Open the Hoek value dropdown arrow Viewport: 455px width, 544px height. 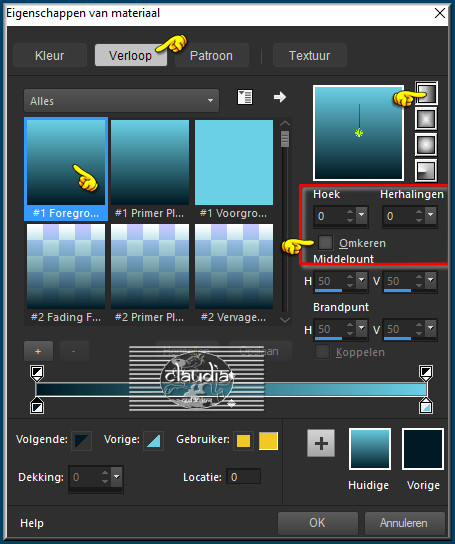point(361,216)
